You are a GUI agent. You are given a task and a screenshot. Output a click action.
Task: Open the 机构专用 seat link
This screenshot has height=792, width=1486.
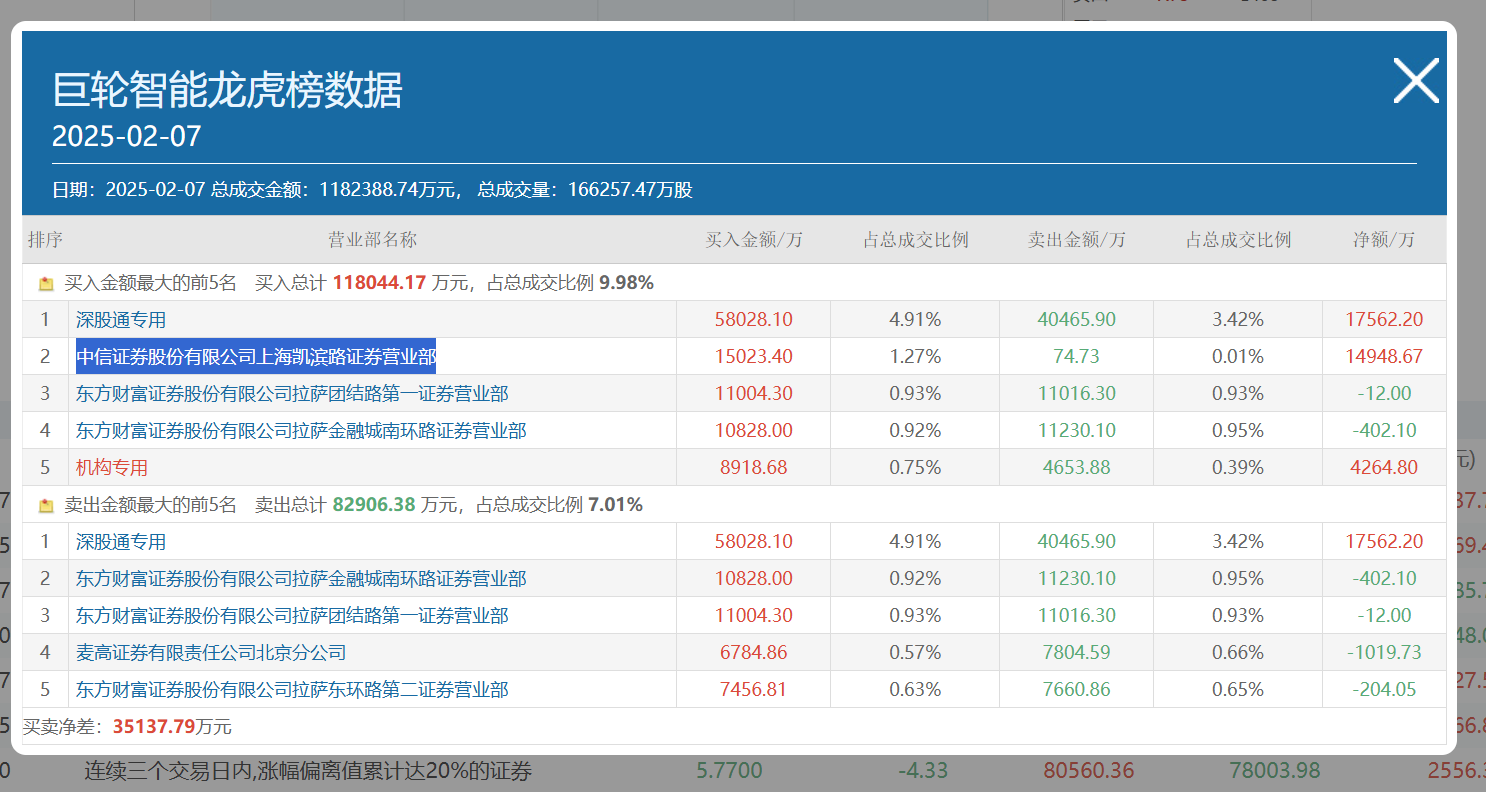coord(112,468)
